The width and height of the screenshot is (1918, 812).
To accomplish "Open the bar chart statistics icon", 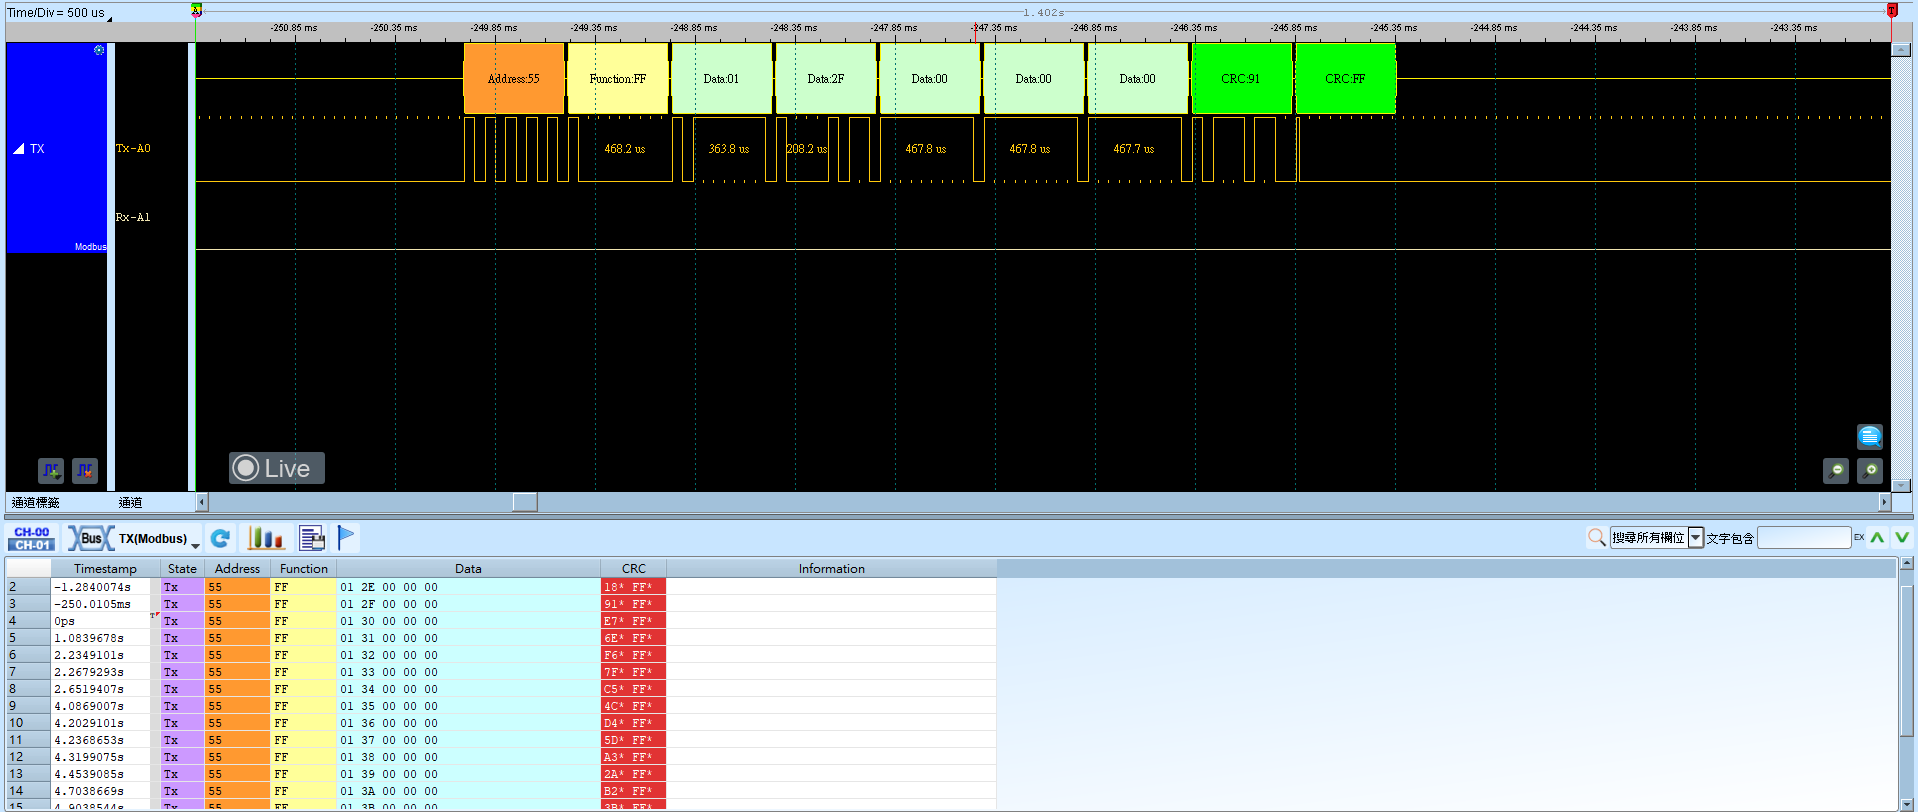I will pyautogui.click(x=266, y=538).
